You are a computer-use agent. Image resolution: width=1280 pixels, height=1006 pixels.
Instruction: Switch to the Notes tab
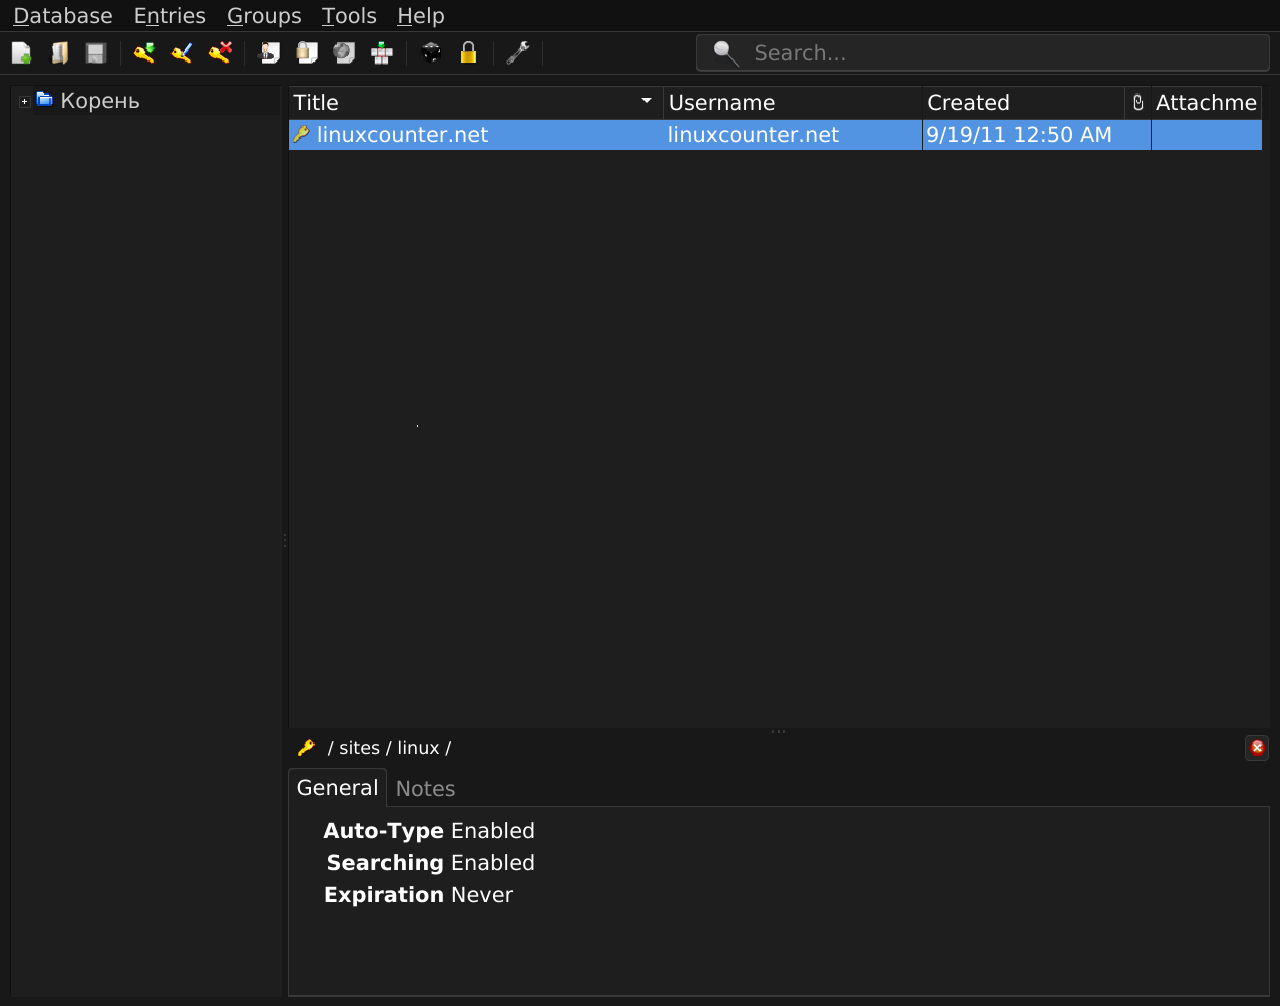(424, 788)
